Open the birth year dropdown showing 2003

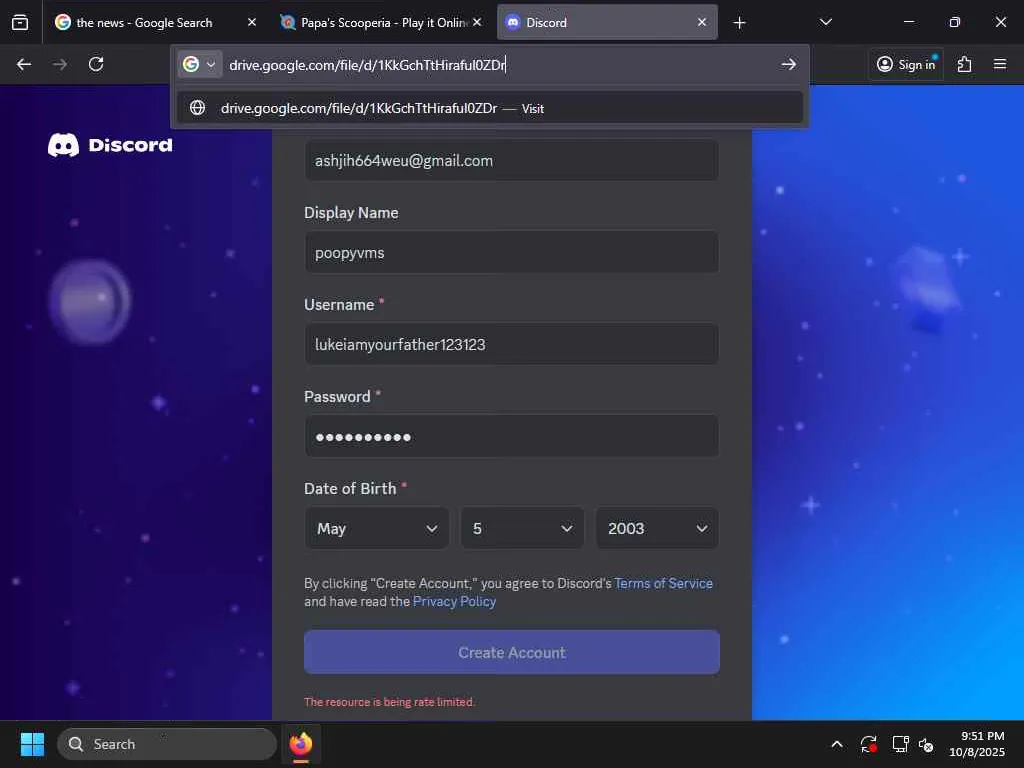coord(657,528)
